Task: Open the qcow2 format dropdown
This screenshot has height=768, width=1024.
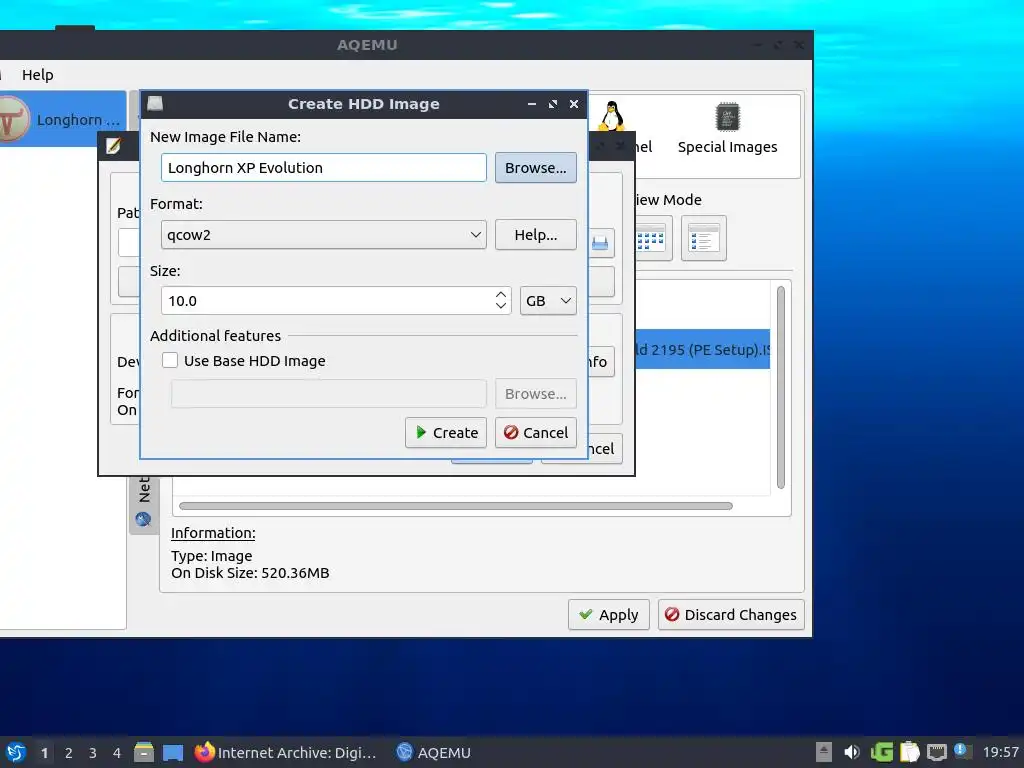Action: pyautogui.click(x=323, y=234)
